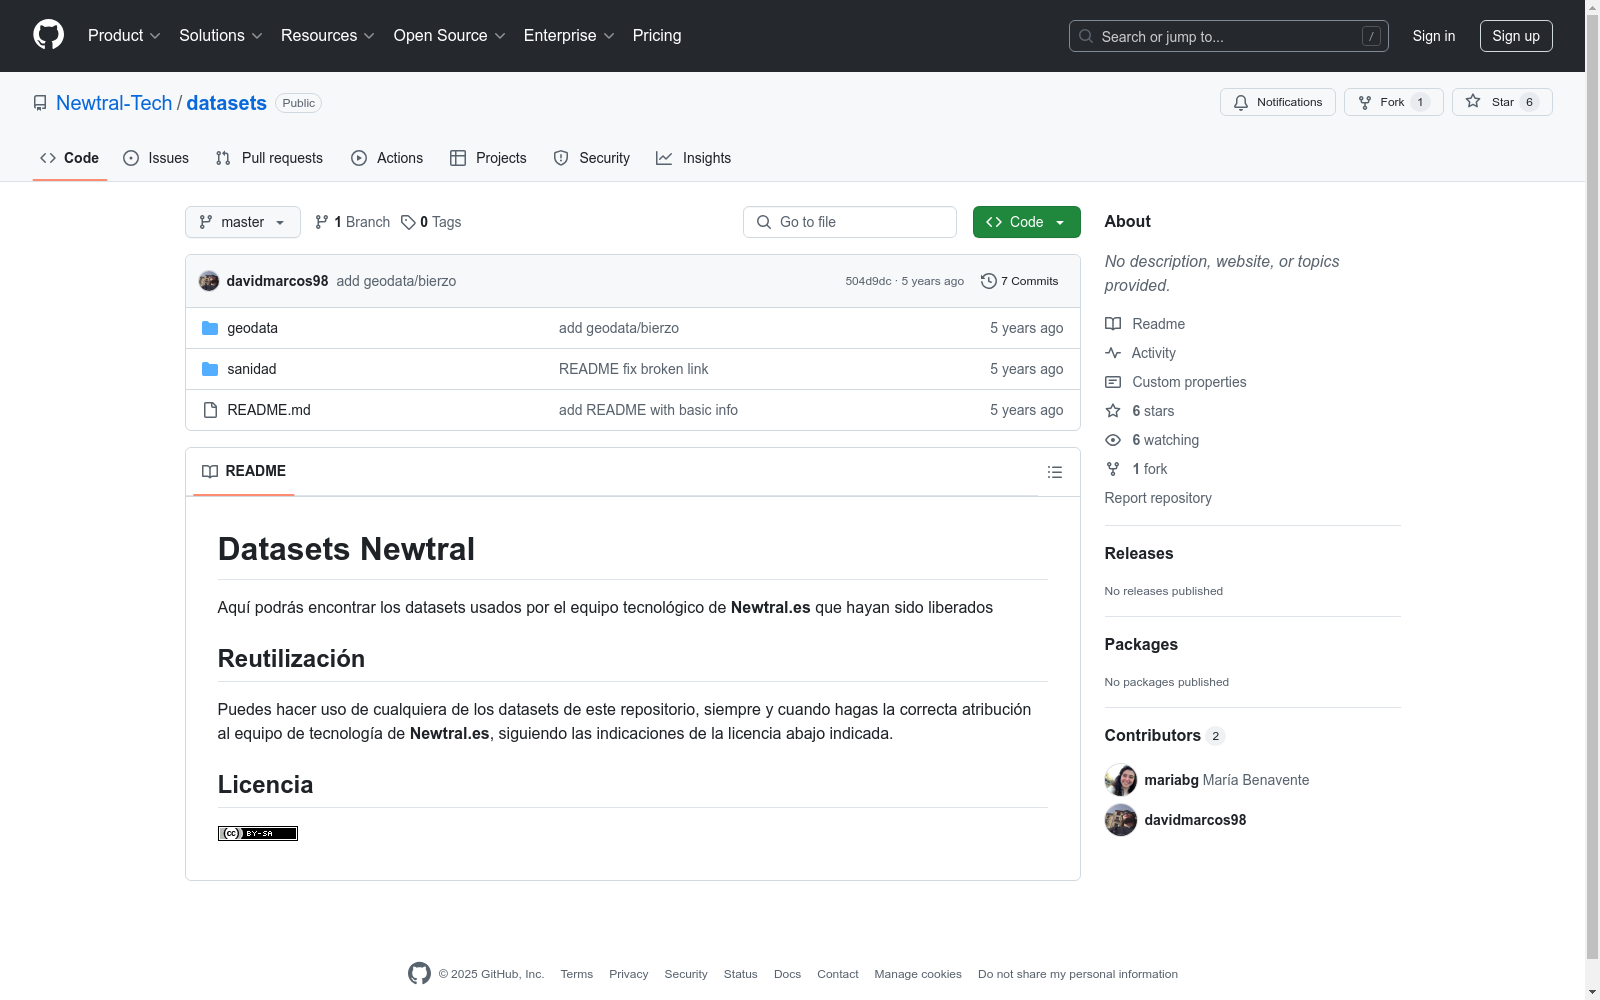Go to the Pricing page

point(657,36)
